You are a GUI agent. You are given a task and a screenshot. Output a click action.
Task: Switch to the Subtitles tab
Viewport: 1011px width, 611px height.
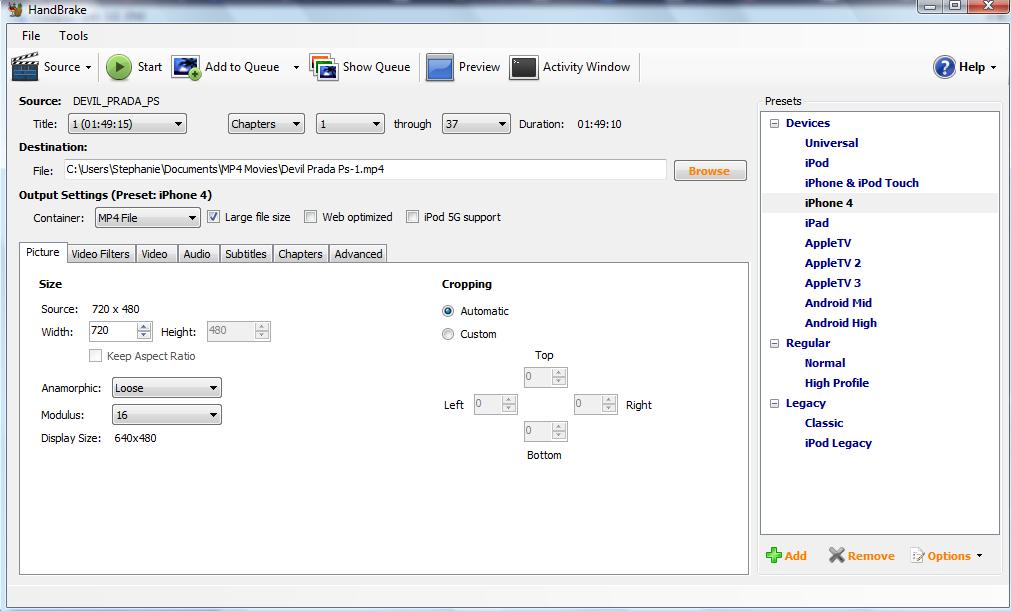(x=246, y=254)
